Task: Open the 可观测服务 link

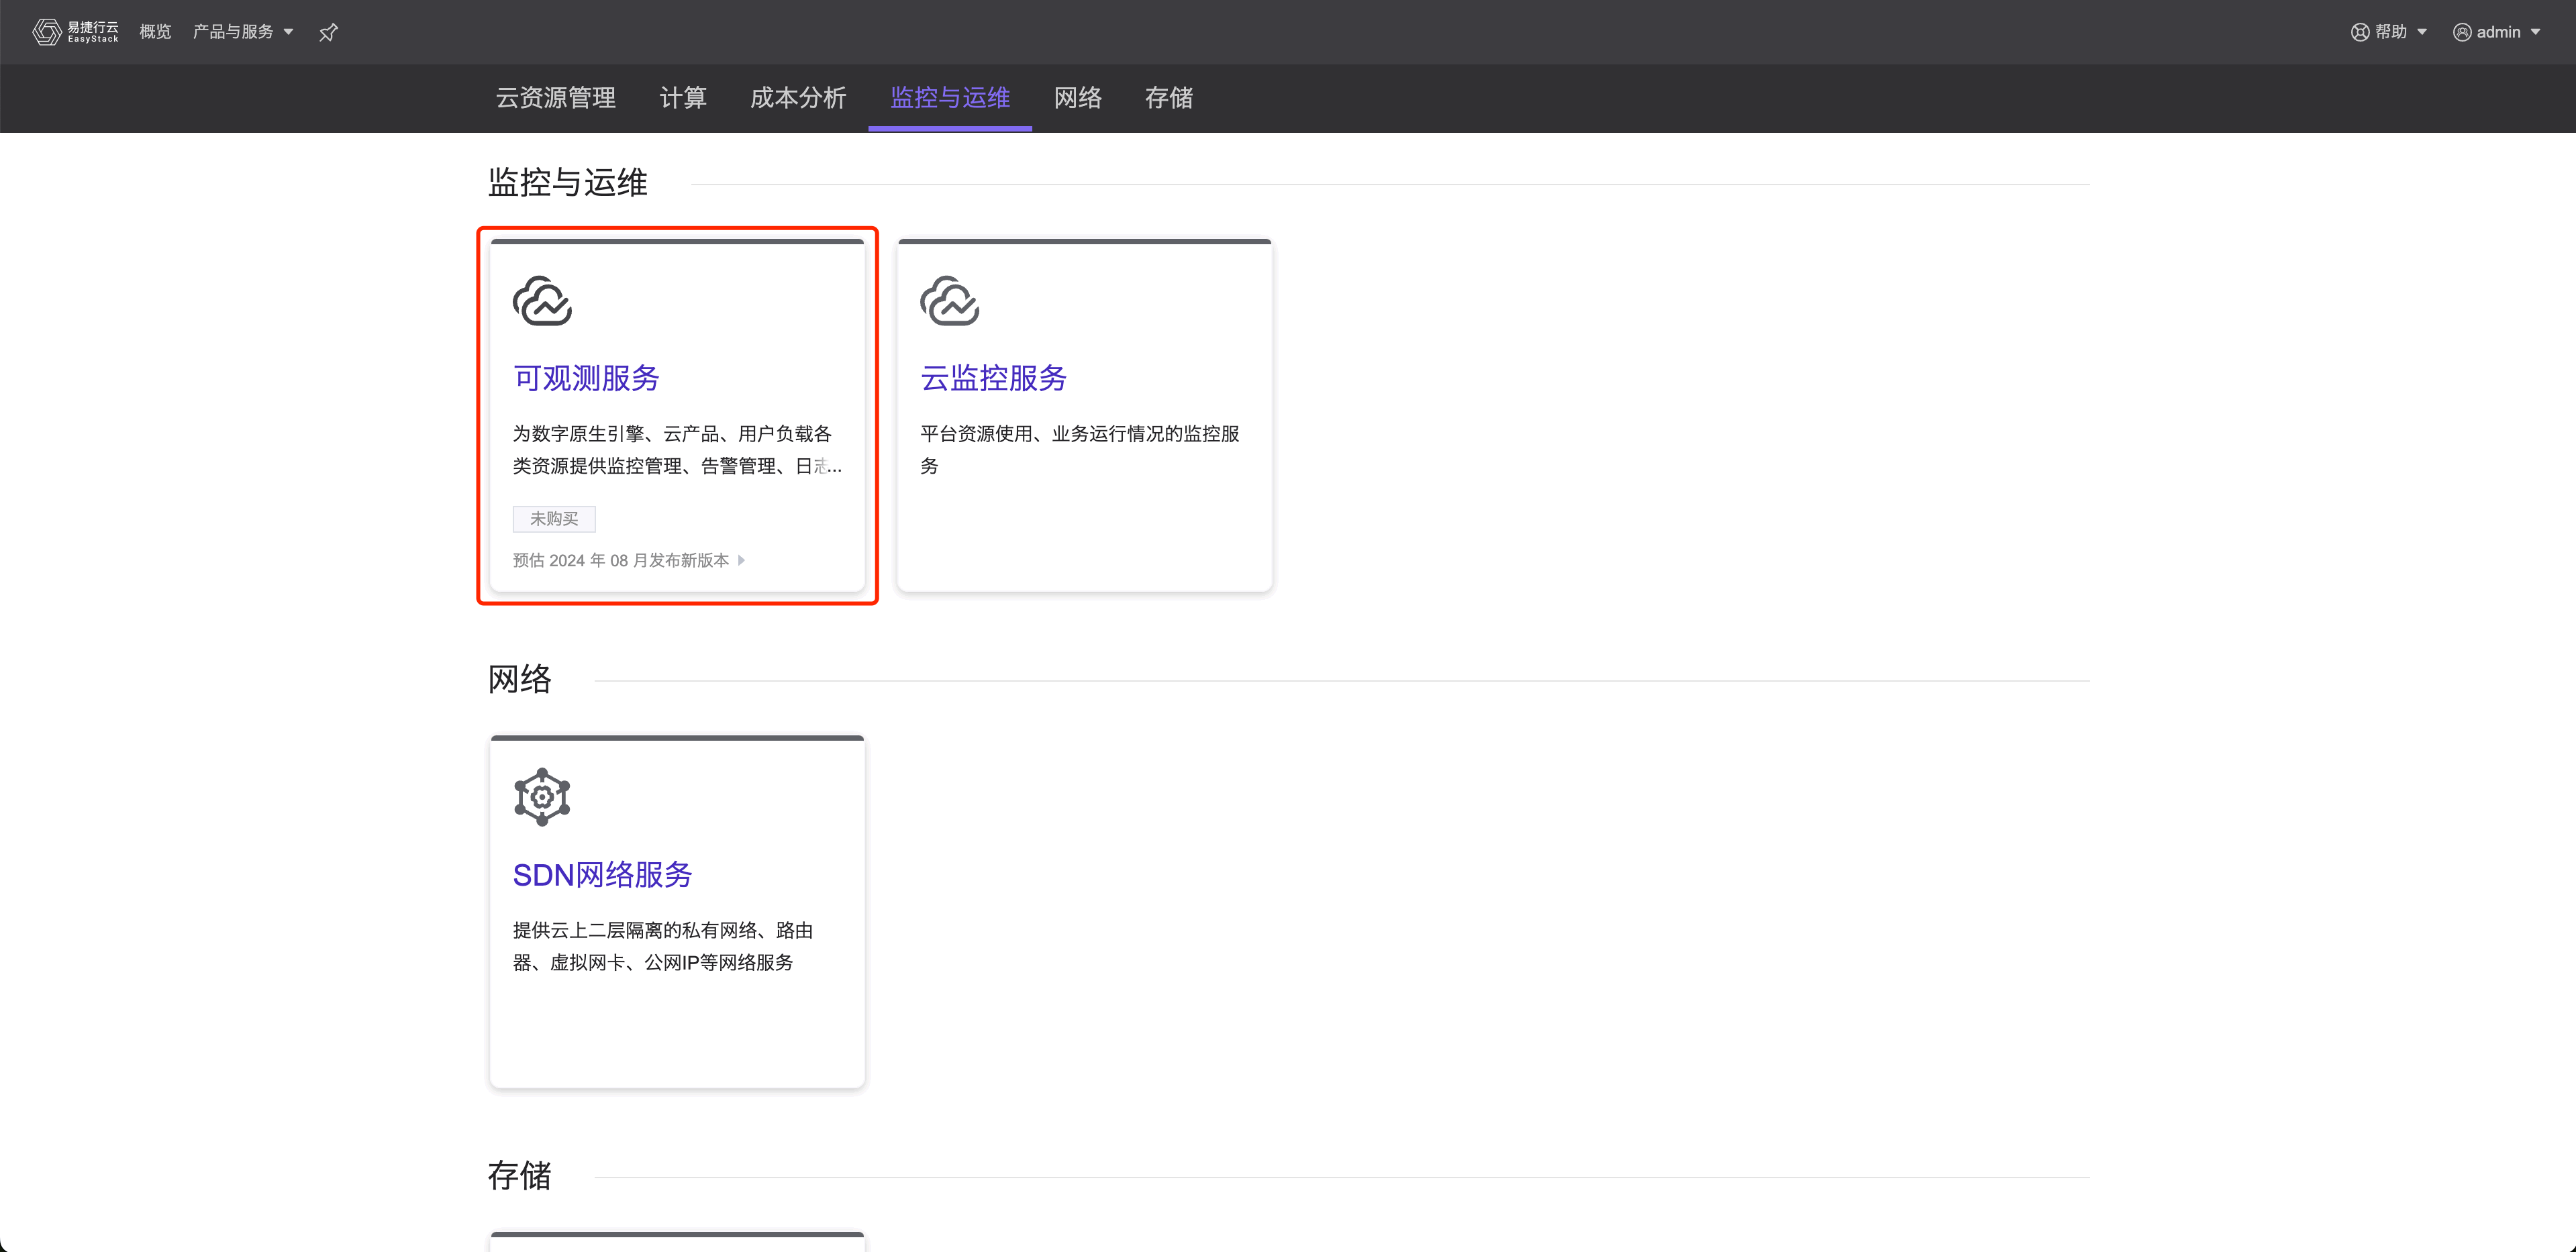Action: pos(586,378)
